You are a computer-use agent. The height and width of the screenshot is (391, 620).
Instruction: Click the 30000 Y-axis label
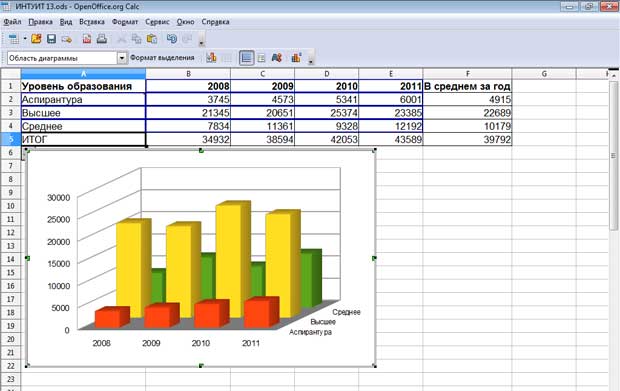tap(59, 197)
